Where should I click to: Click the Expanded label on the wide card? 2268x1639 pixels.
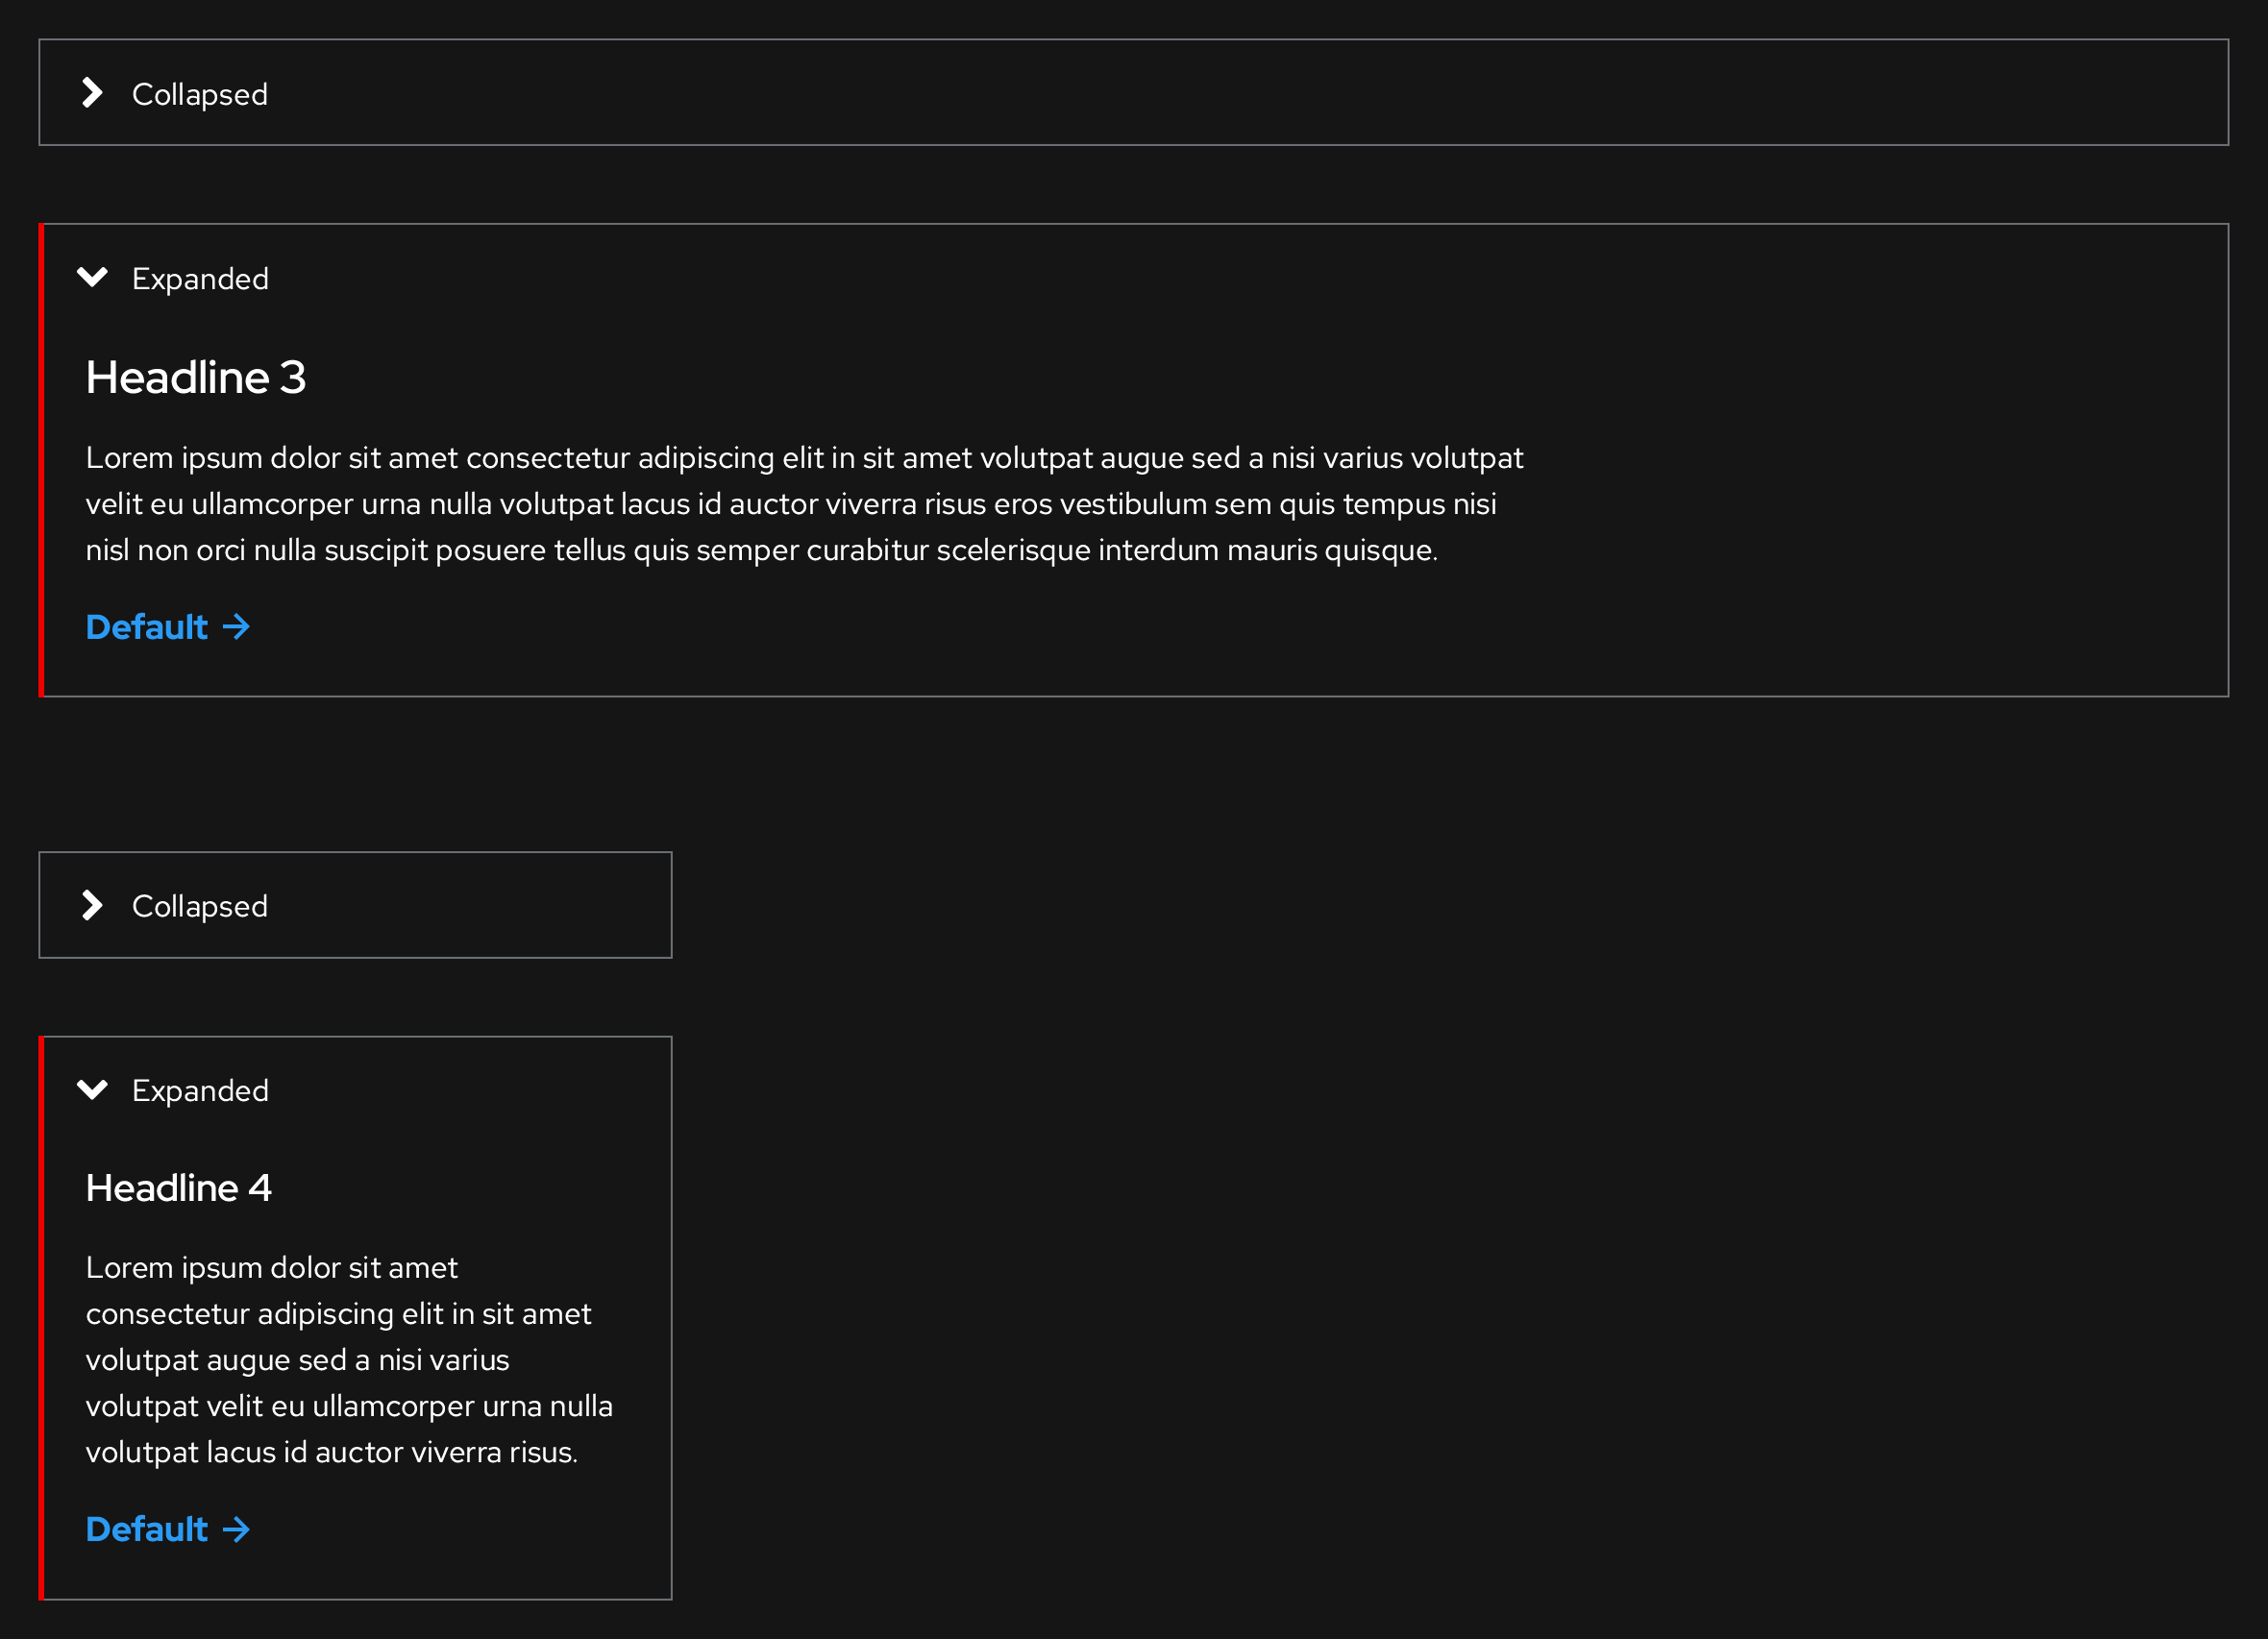(200, 277)
